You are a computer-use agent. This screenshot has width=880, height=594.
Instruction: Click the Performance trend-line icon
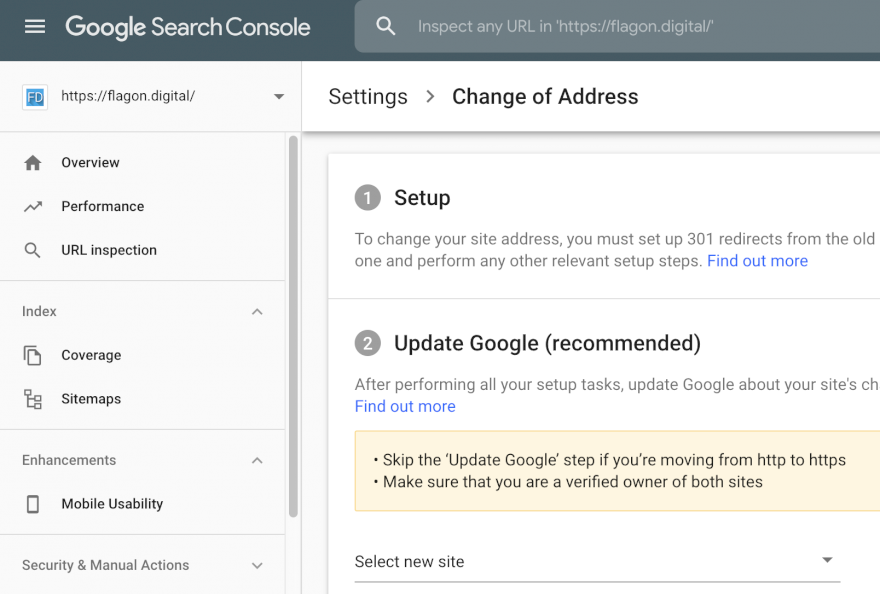[x=33, y=207]
